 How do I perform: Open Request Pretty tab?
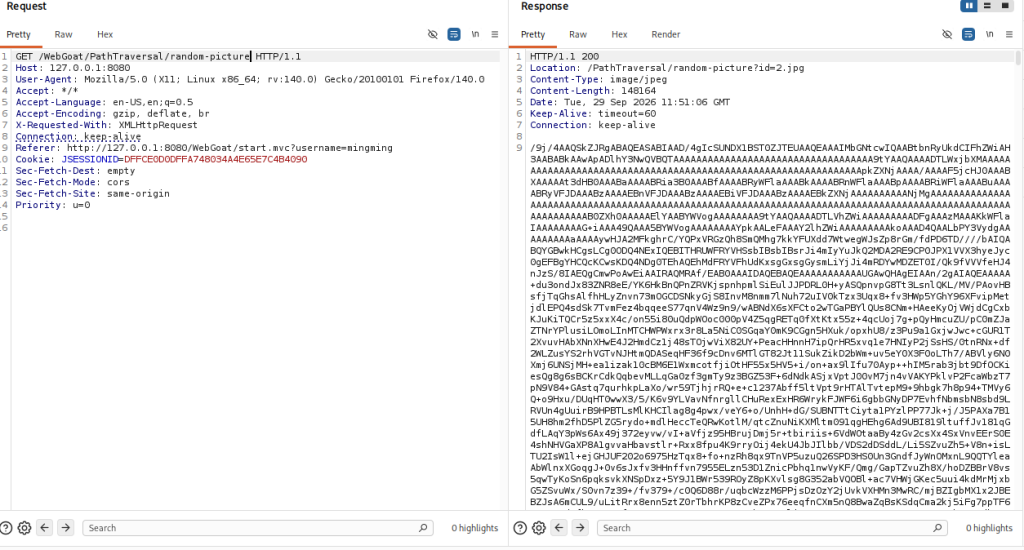point(19,35)
